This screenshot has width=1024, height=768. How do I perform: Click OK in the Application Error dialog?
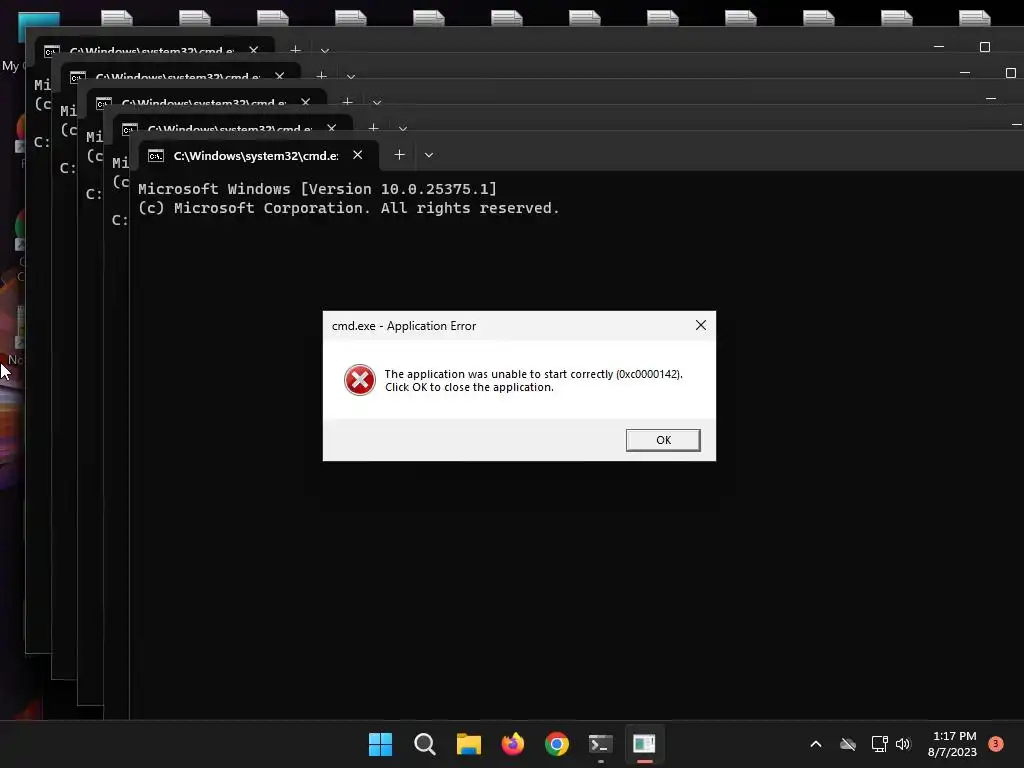(663, 440)
